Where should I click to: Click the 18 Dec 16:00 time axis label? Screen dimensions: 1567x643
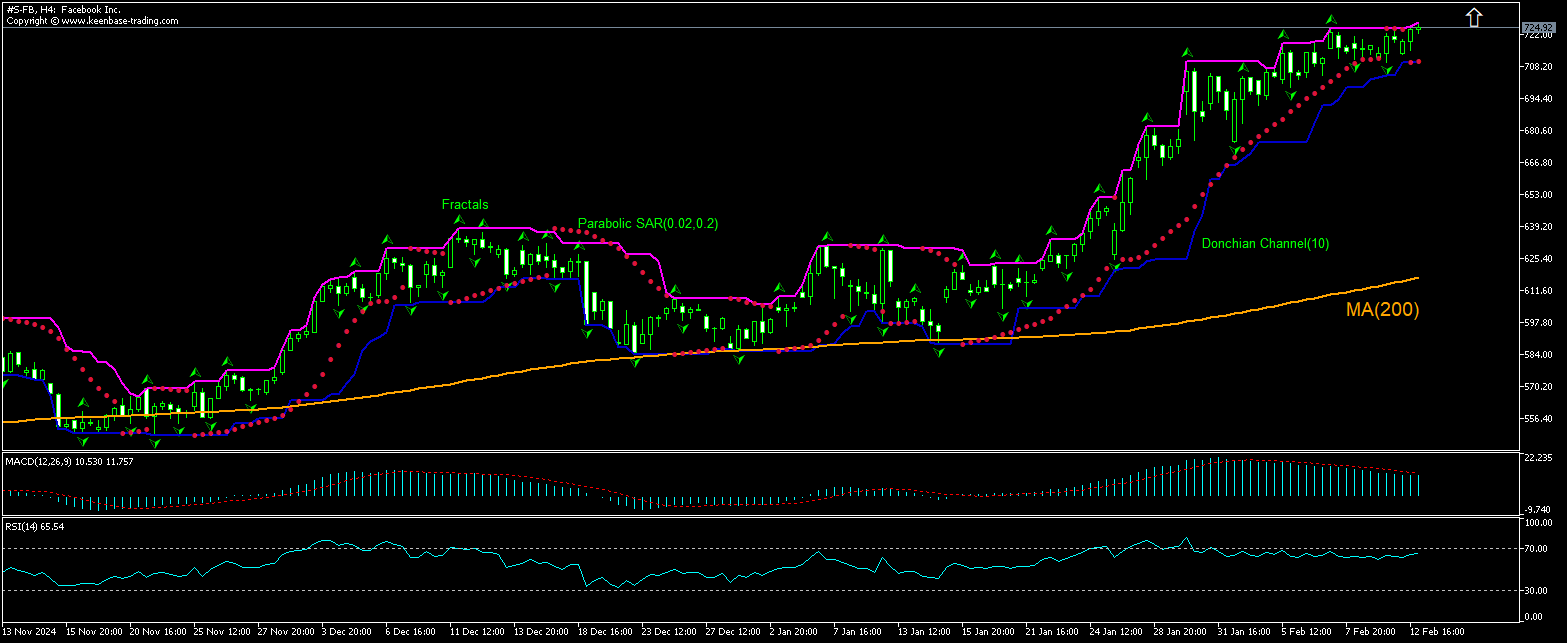pos(604,632)
